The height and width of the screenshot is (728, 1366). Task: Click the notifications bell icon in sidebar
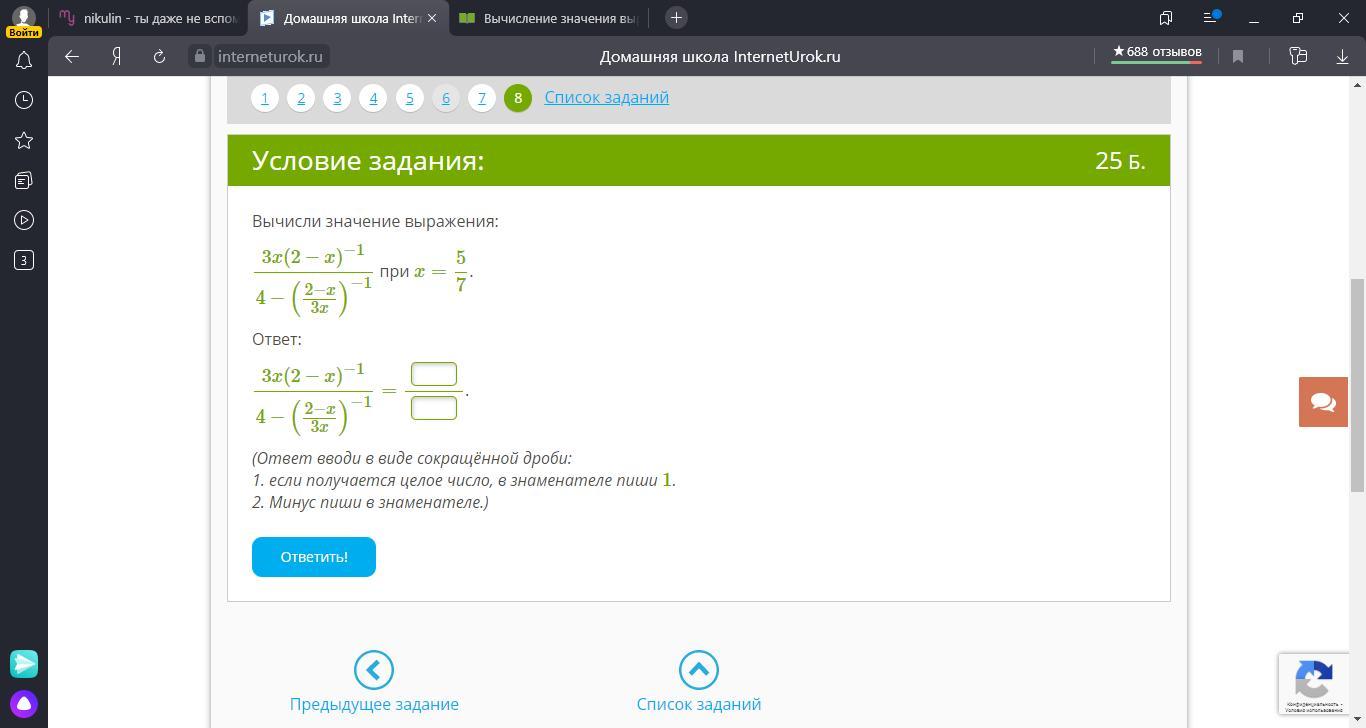(x=24, y=60)
